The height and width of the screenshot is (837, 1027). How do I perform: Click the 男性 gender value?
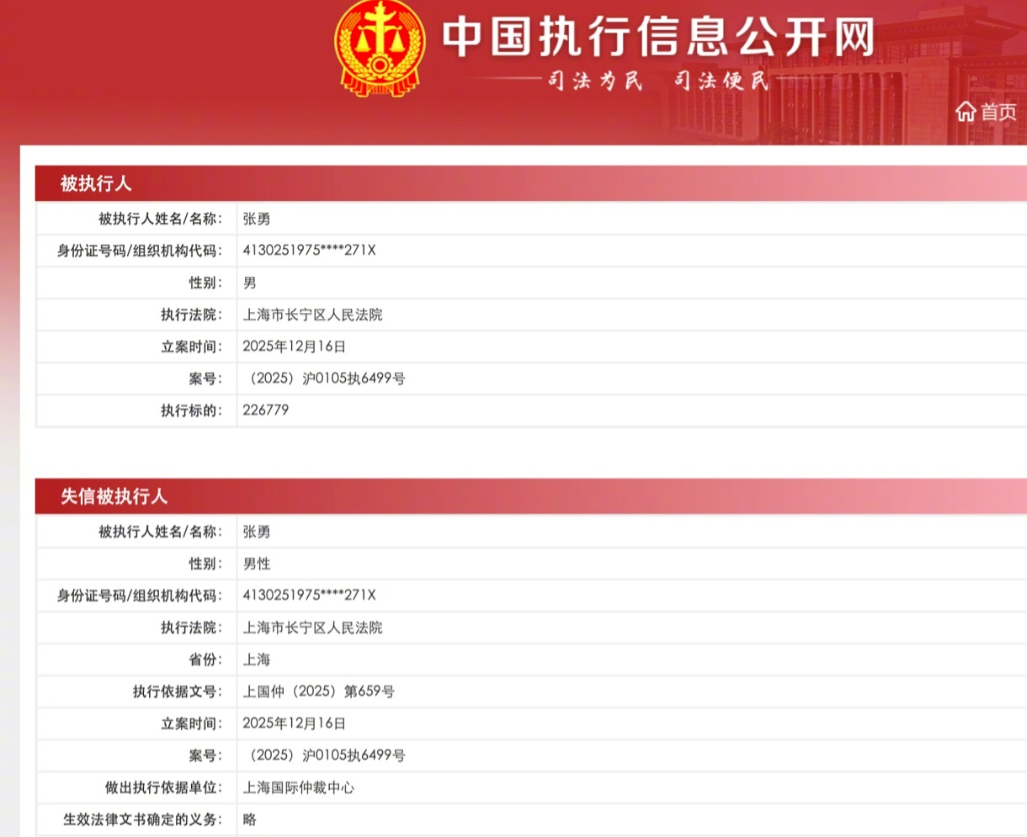click(257, 564)
